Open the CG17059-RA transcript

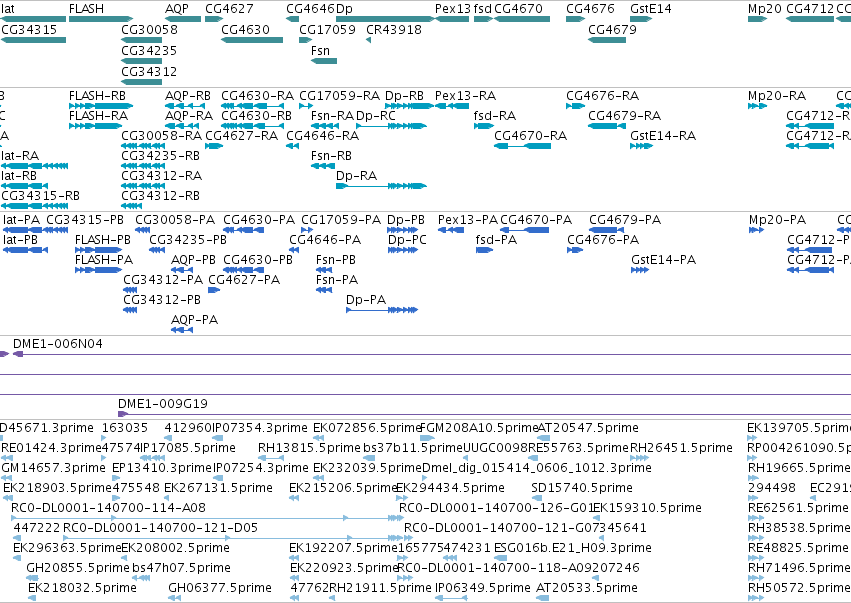click(x=306, y=106)
